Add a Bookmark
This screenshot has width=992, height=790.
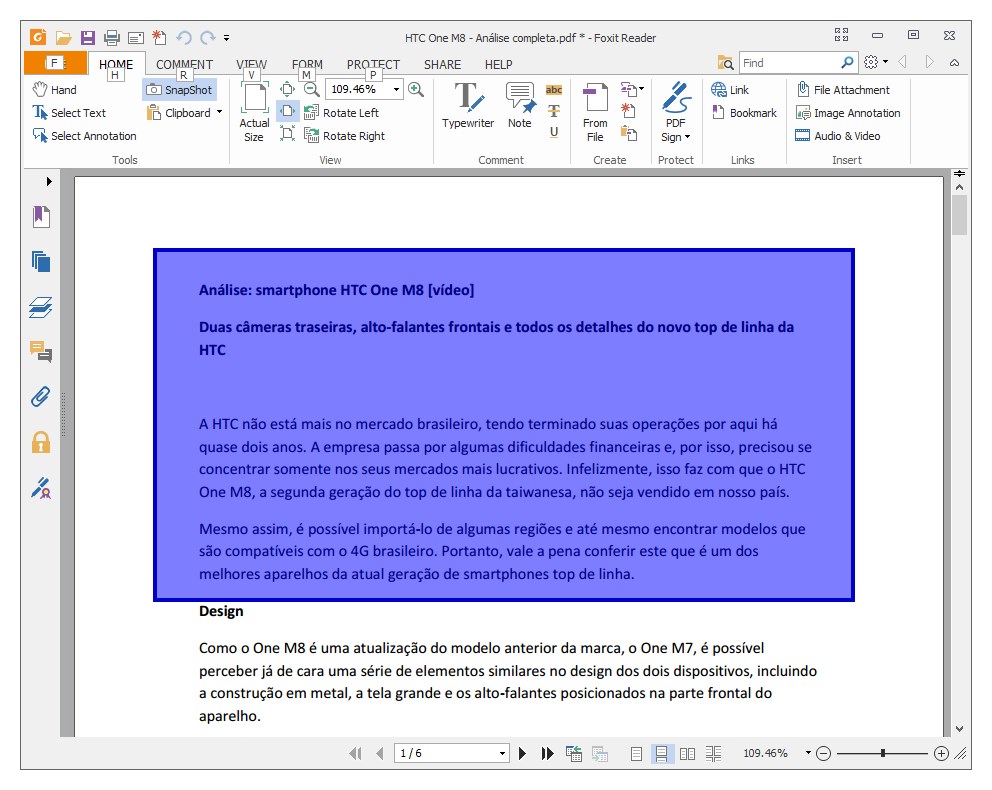[x=744, y=113]
